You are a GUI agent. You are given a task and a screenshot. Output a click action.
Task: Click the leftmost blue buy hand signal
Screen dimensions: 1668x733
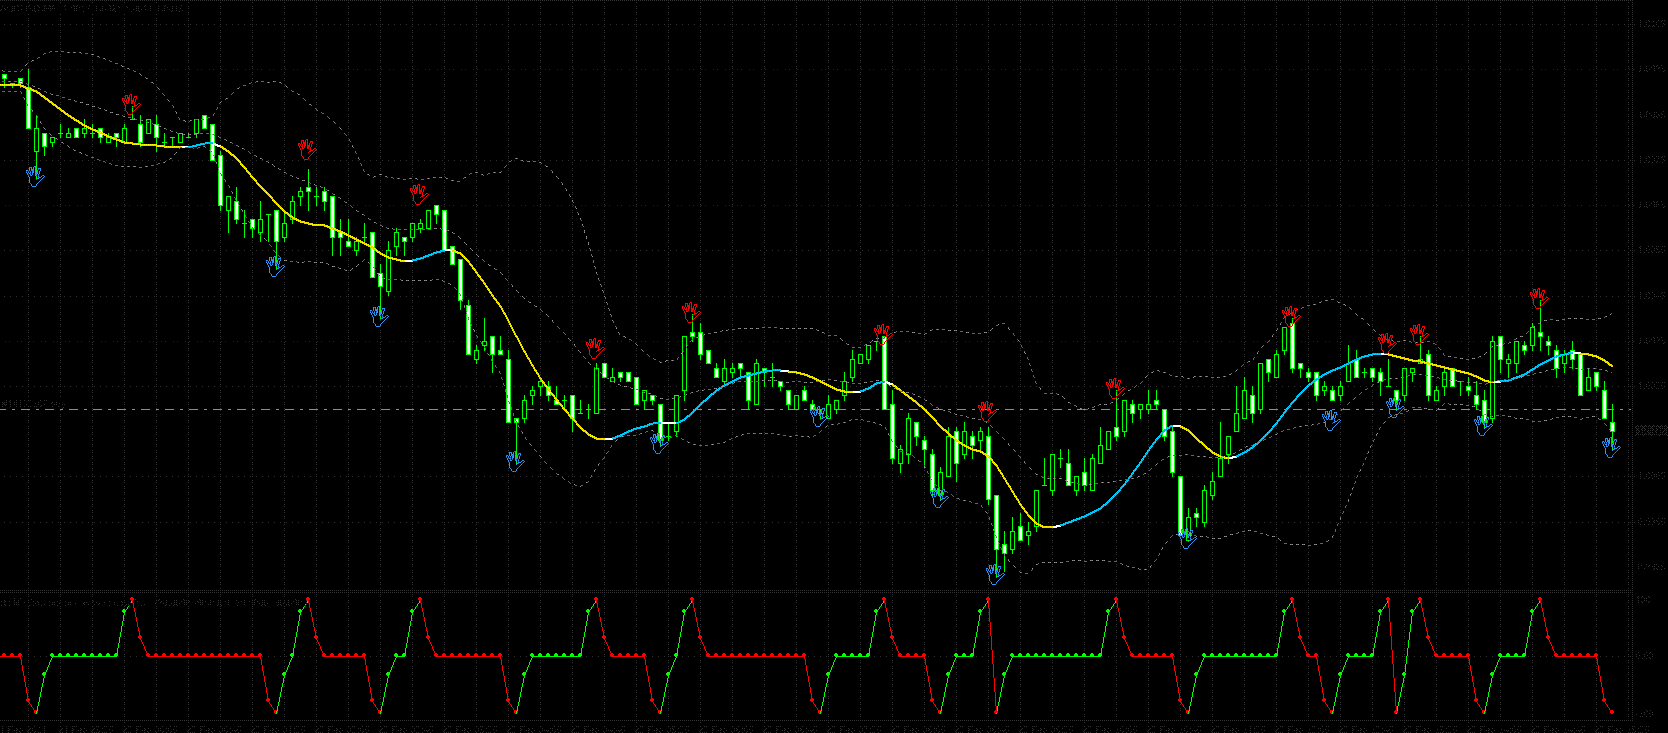pos(36,177)
